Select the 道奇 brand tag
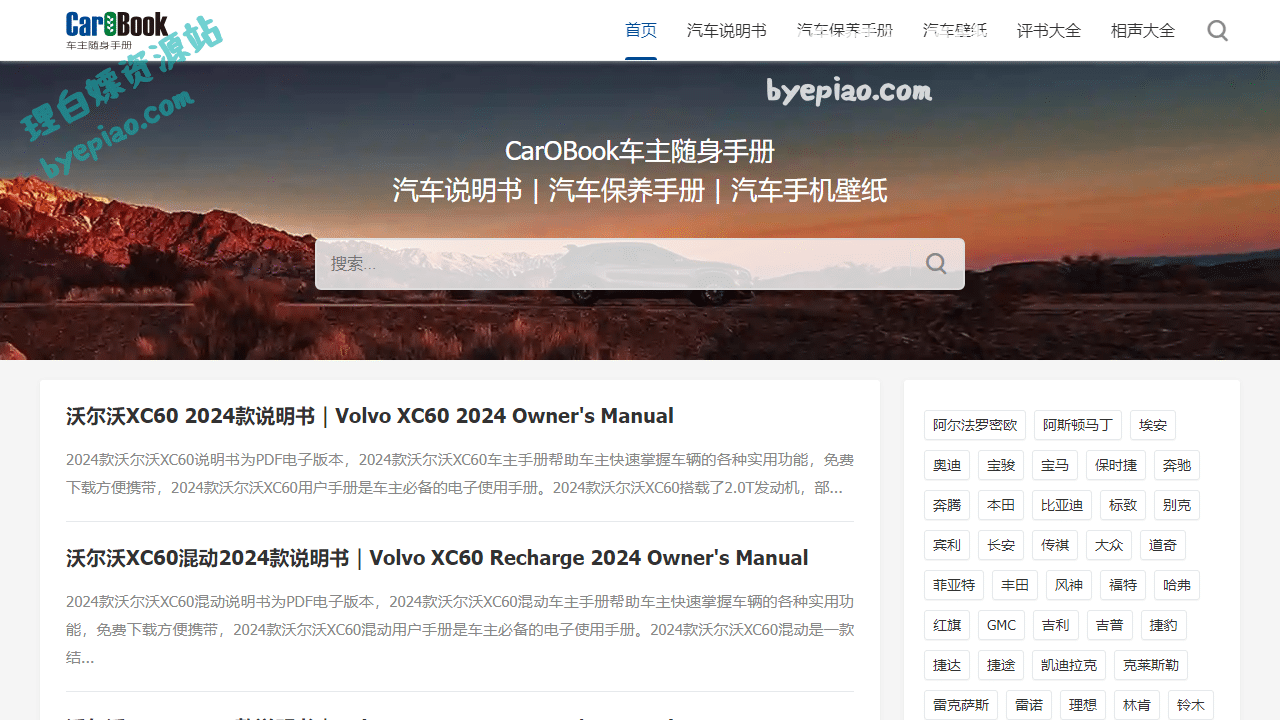1280x720 pixels. coord(1163,545)
